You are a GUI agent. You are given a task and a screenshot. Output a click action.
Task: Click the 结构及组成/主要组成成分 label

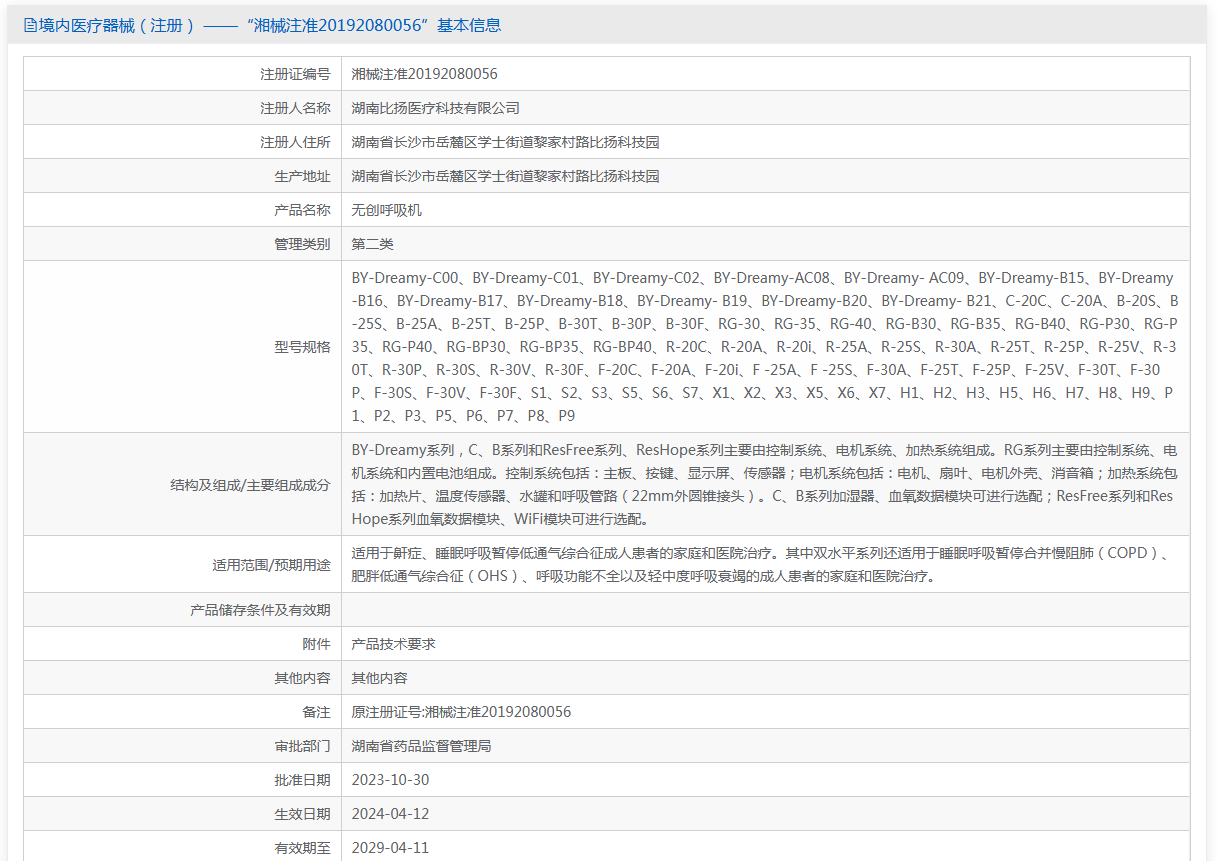pyautogui.click(x=250, y=485)
